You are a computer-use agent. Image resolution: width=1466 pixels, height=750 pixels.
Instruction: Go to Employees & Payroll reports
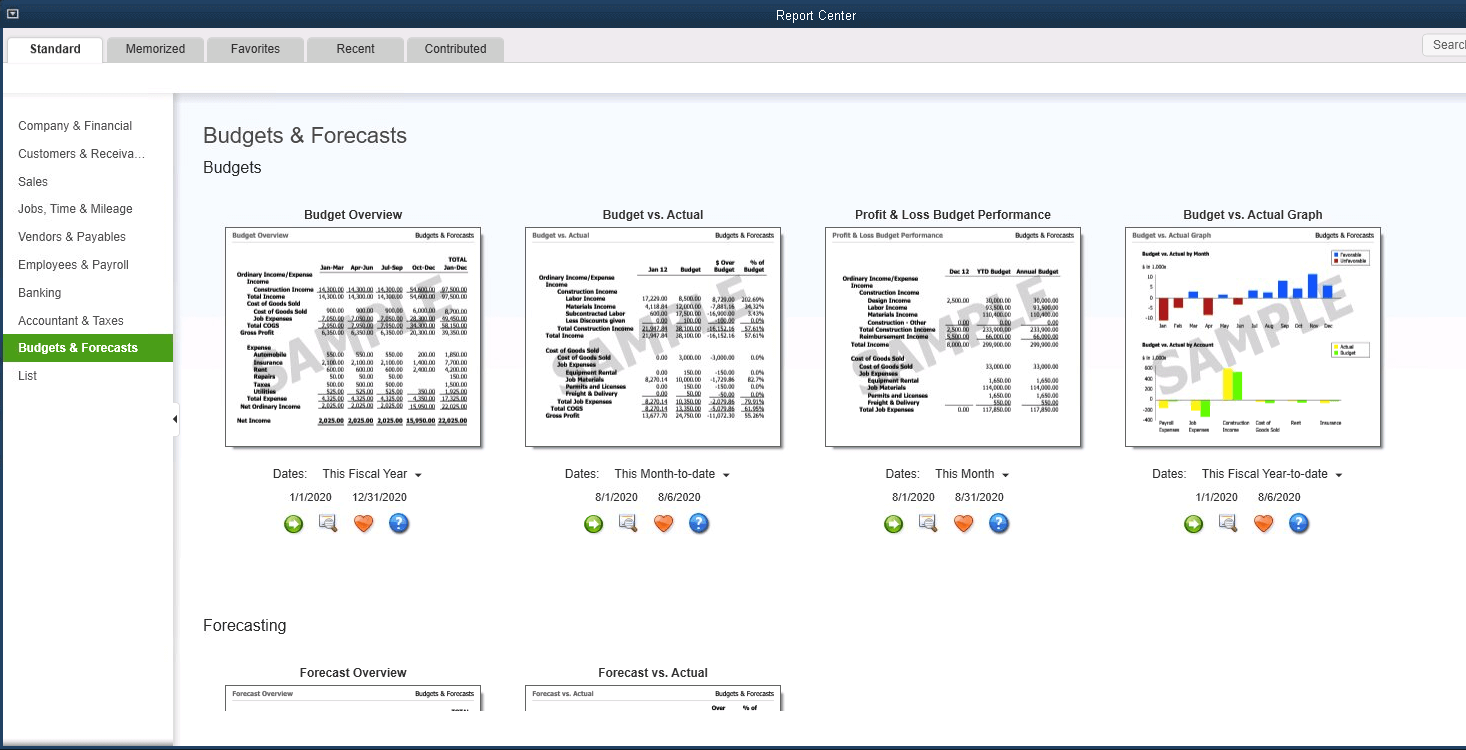coord(73,265)
